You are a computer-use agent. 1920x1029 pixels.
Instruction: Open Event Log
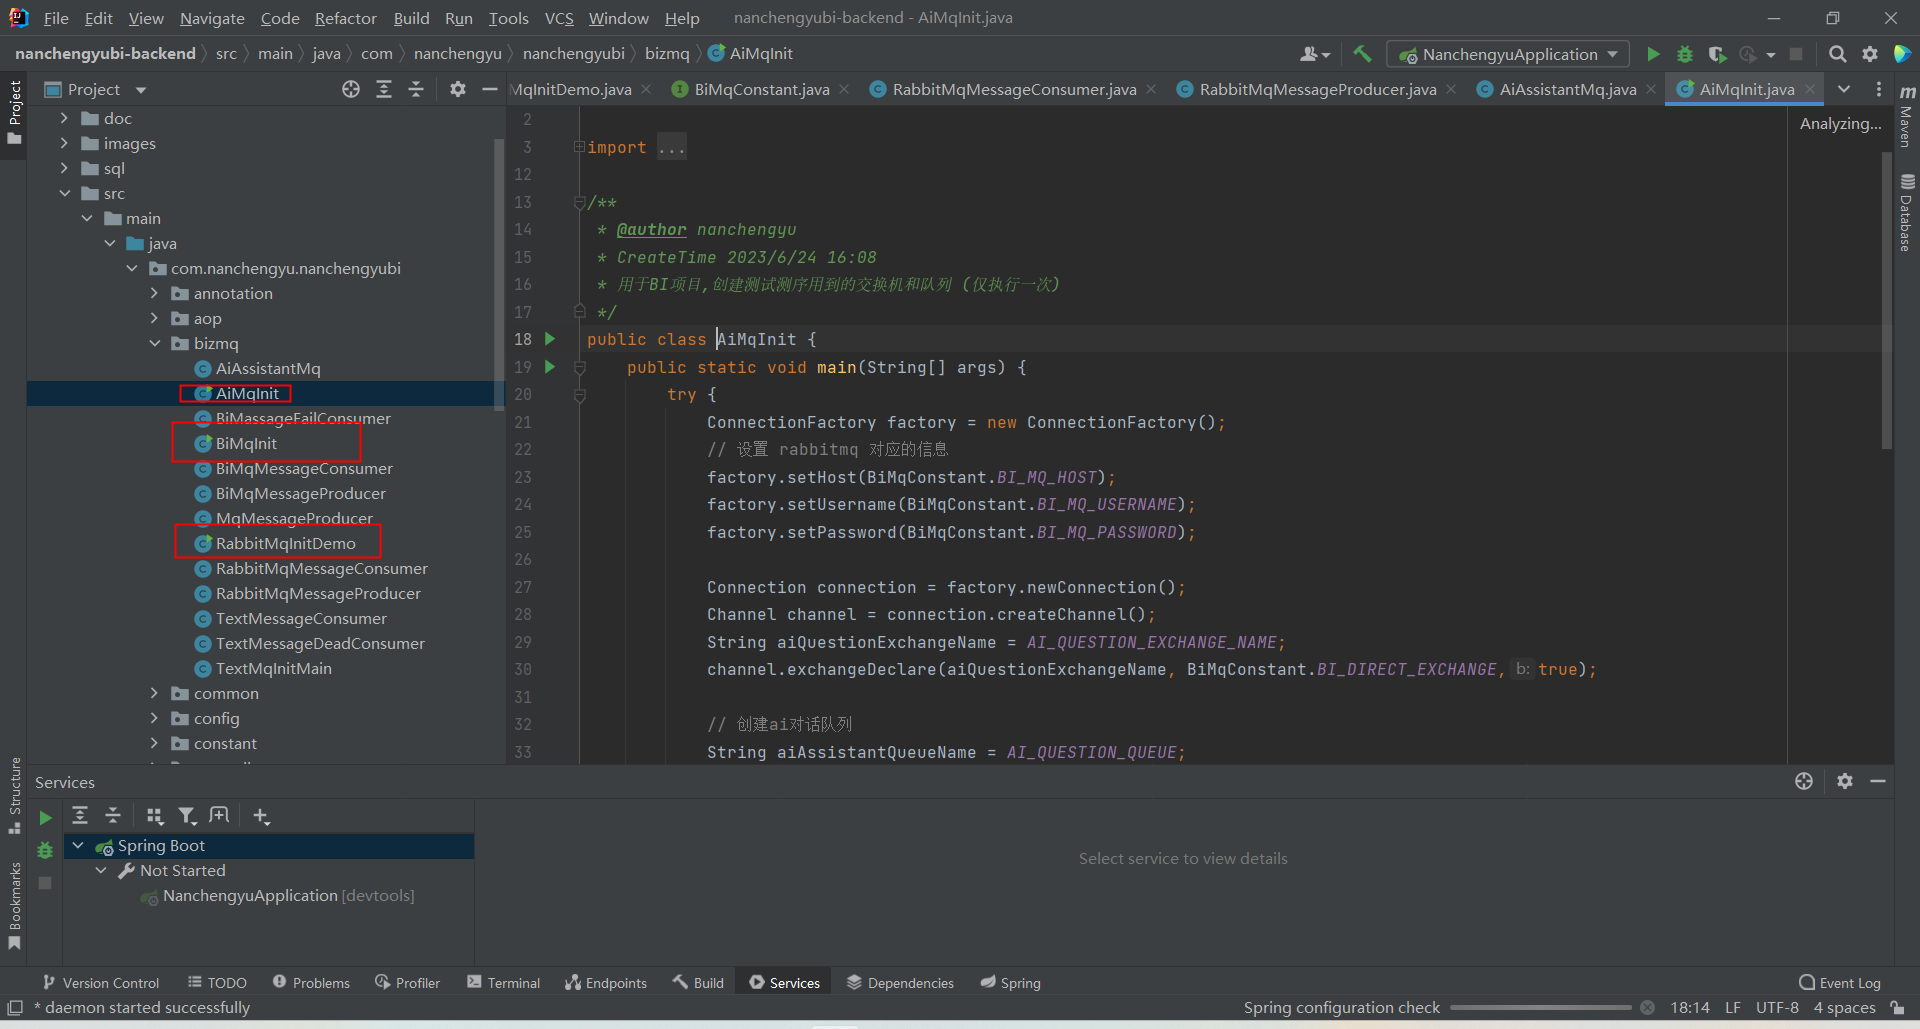[x=1840, y=983]
